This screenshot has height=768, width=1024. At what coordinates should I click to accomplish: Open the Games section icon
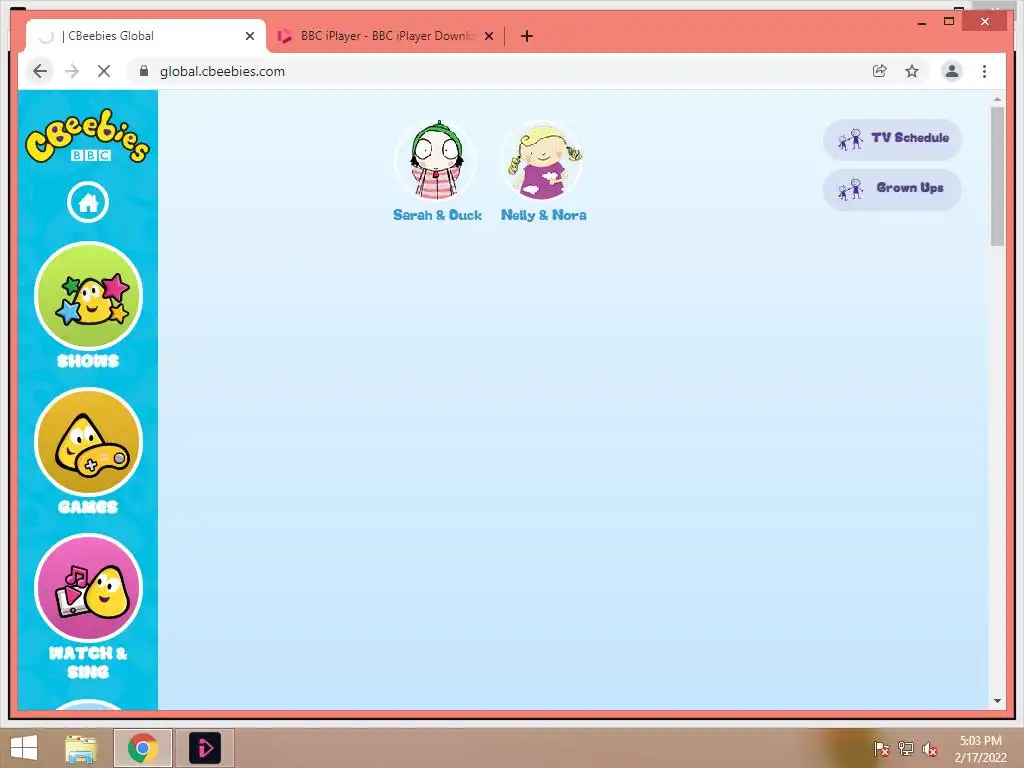pyautogui.click(x=88, y=441)
